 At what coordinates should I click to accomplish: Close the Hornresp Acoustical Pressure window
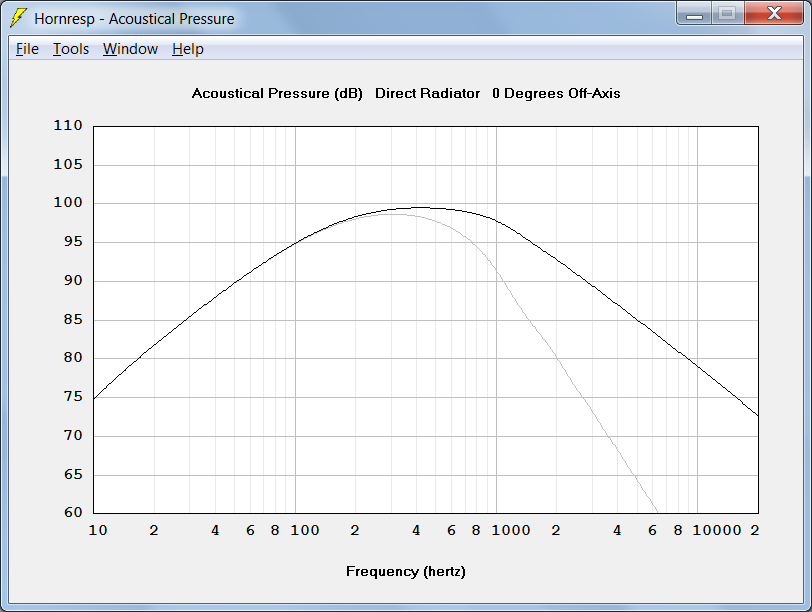(774, 13)
